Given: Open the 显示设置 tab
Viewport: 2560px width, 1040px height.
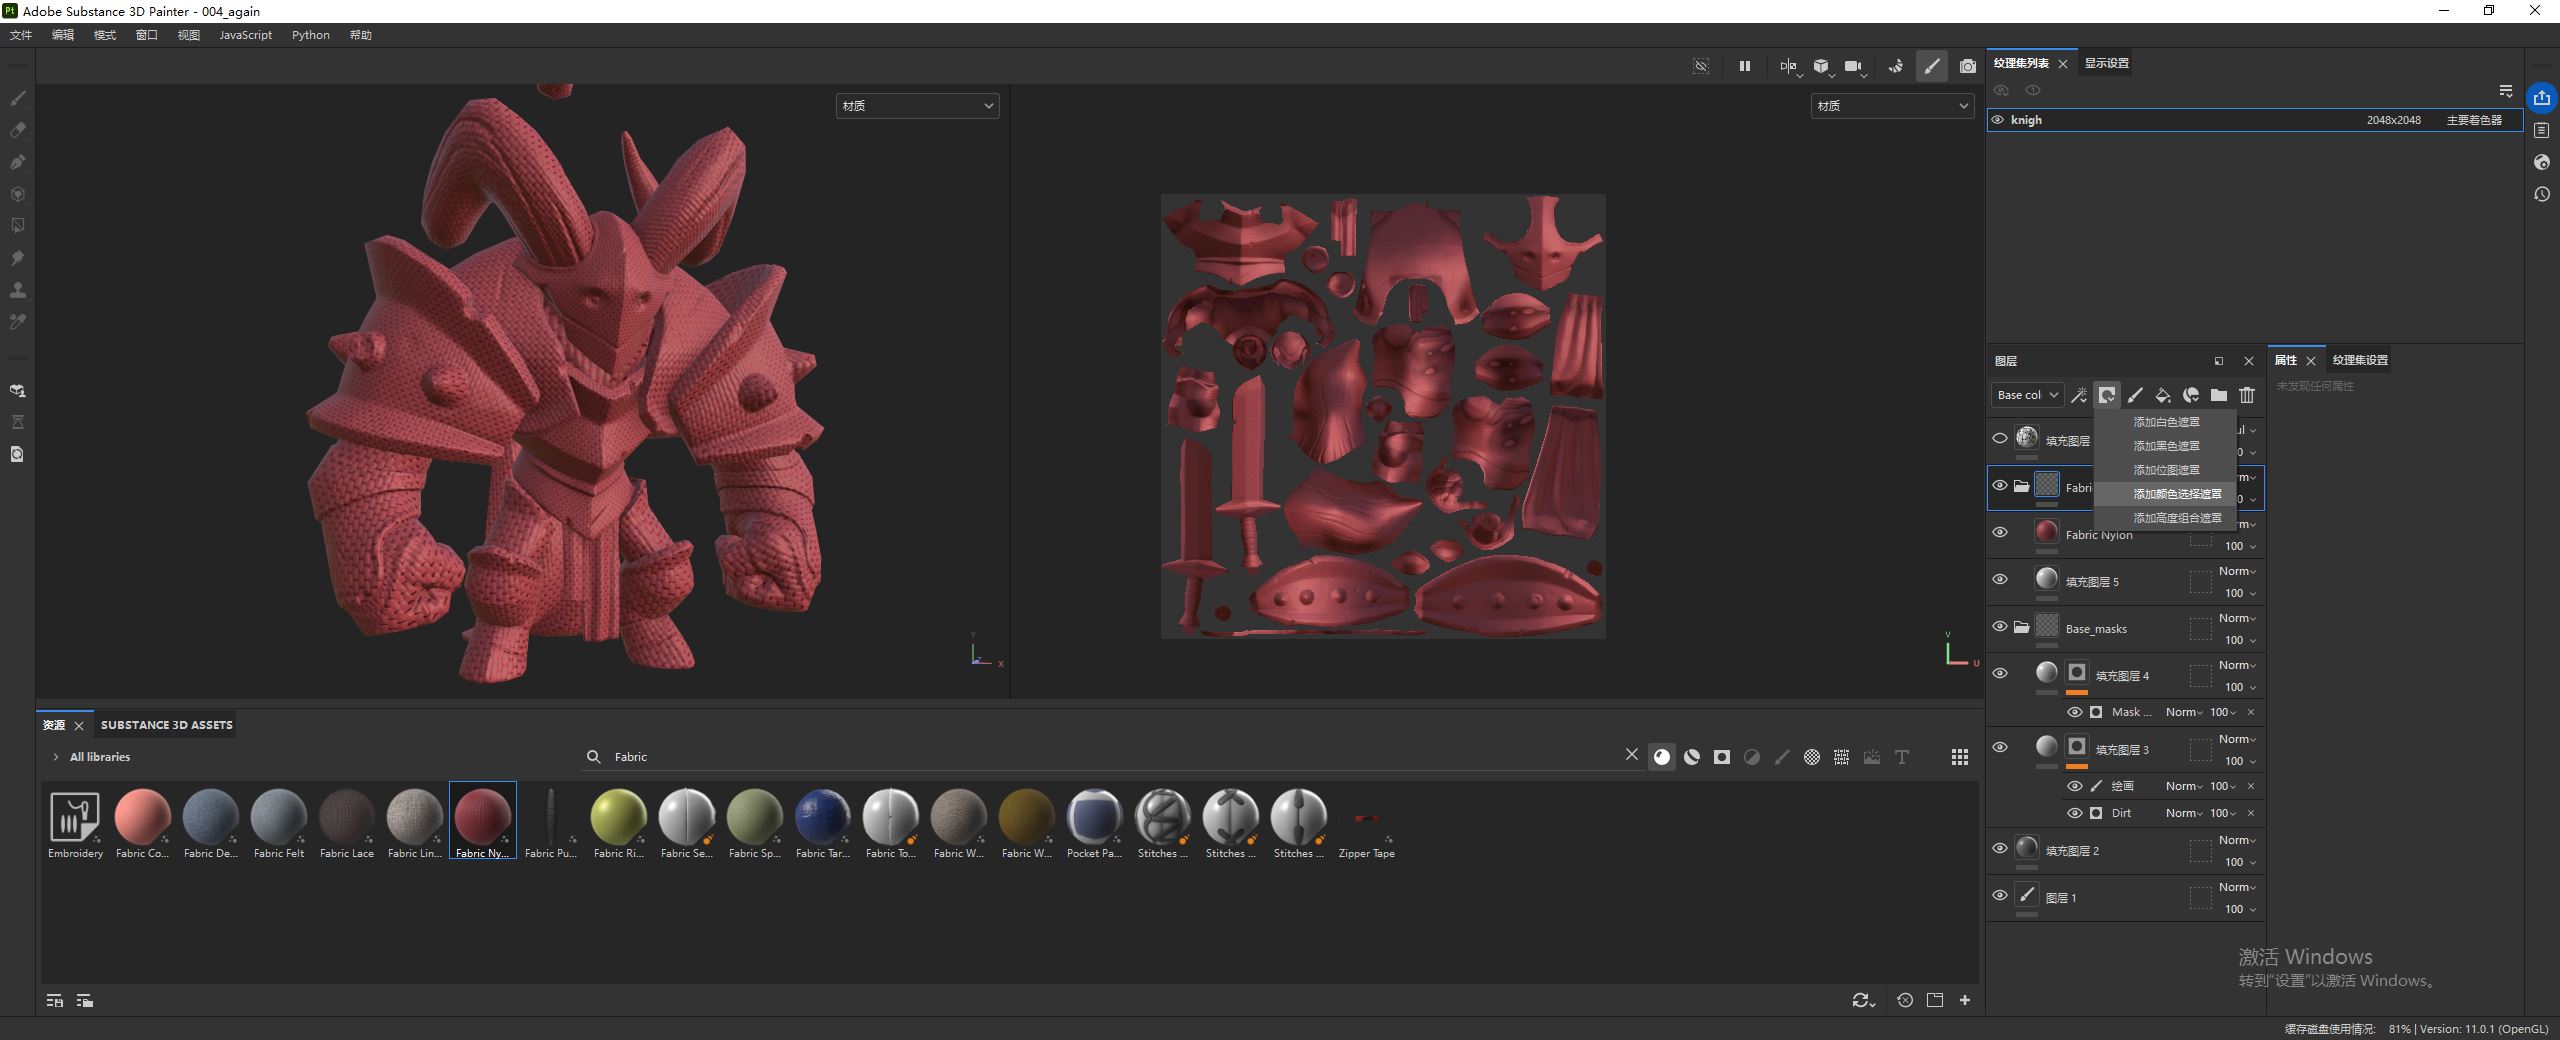Looking at the screenshot, I should coord(2106,63).
